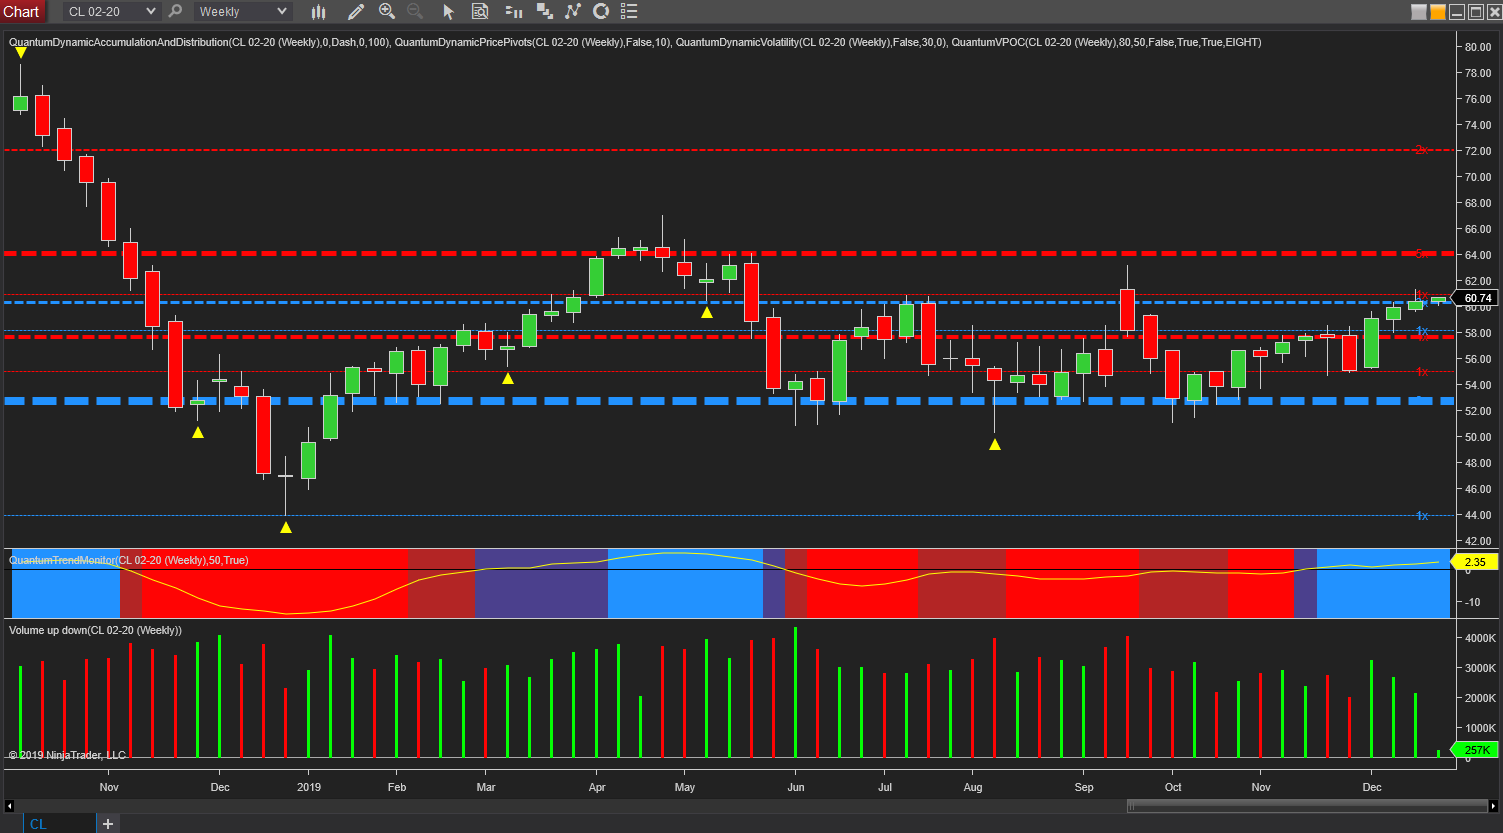
Task: Click the yellow pivot triangle at chart top-left
Action: 20,52
